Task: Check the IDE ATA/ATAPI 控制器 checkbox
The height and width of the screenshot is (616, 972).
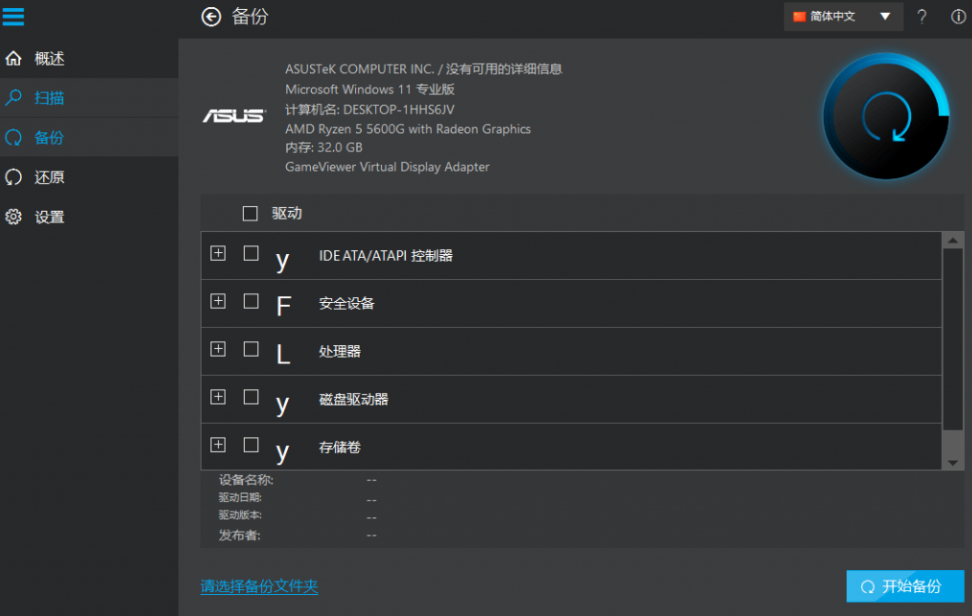Action: point(250,254)
